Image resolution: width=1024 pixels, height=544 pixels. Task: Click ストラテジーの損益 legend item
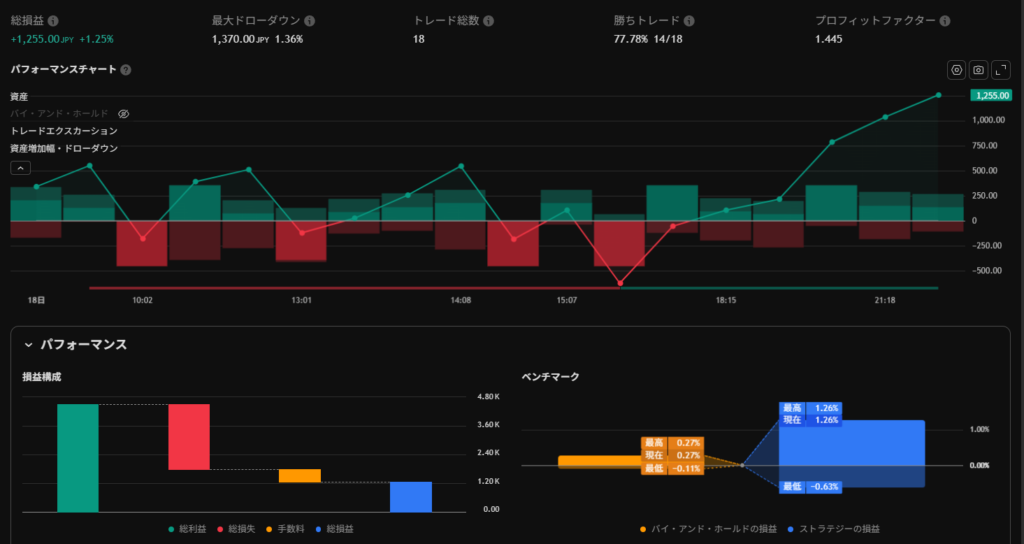[x=833, y=528]
